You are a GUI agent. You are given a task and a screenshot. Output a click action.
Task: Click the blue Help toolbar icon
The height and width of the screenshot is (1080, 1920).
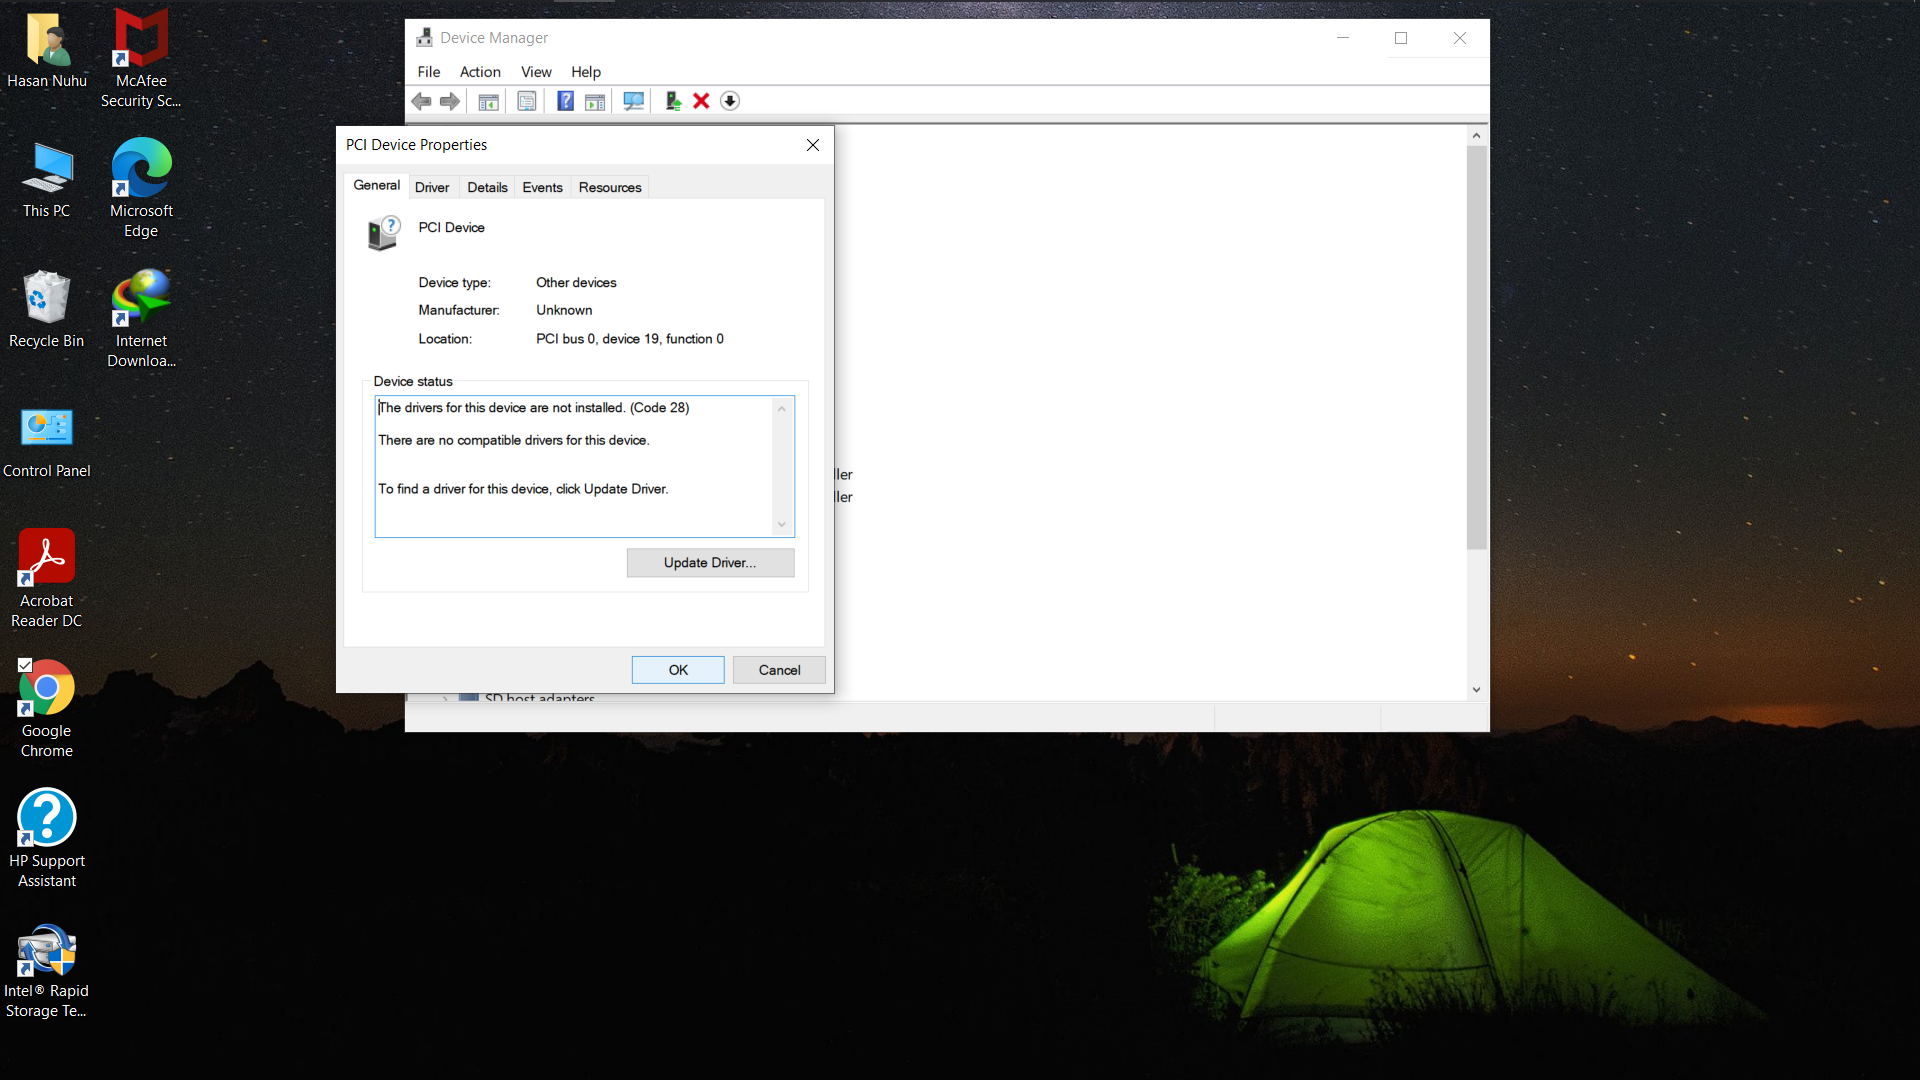[565, 101]
